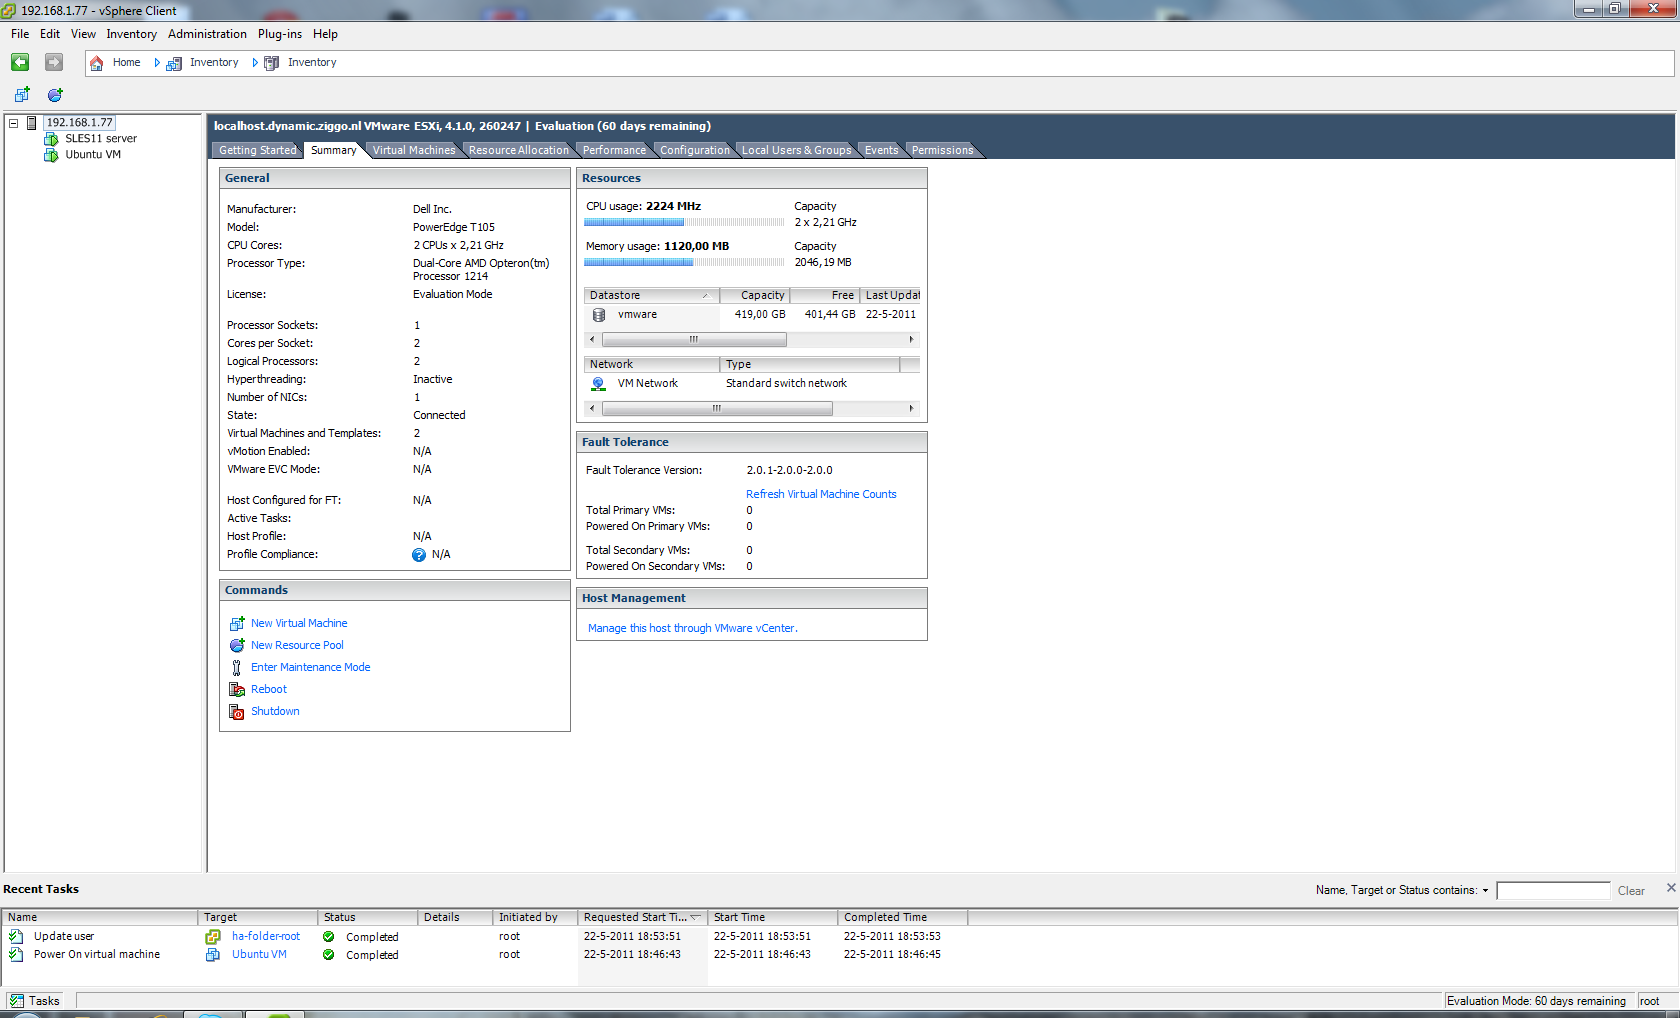Click the datastore list horizontal scrollbar

pyautogui.click(x=751, y=340)
